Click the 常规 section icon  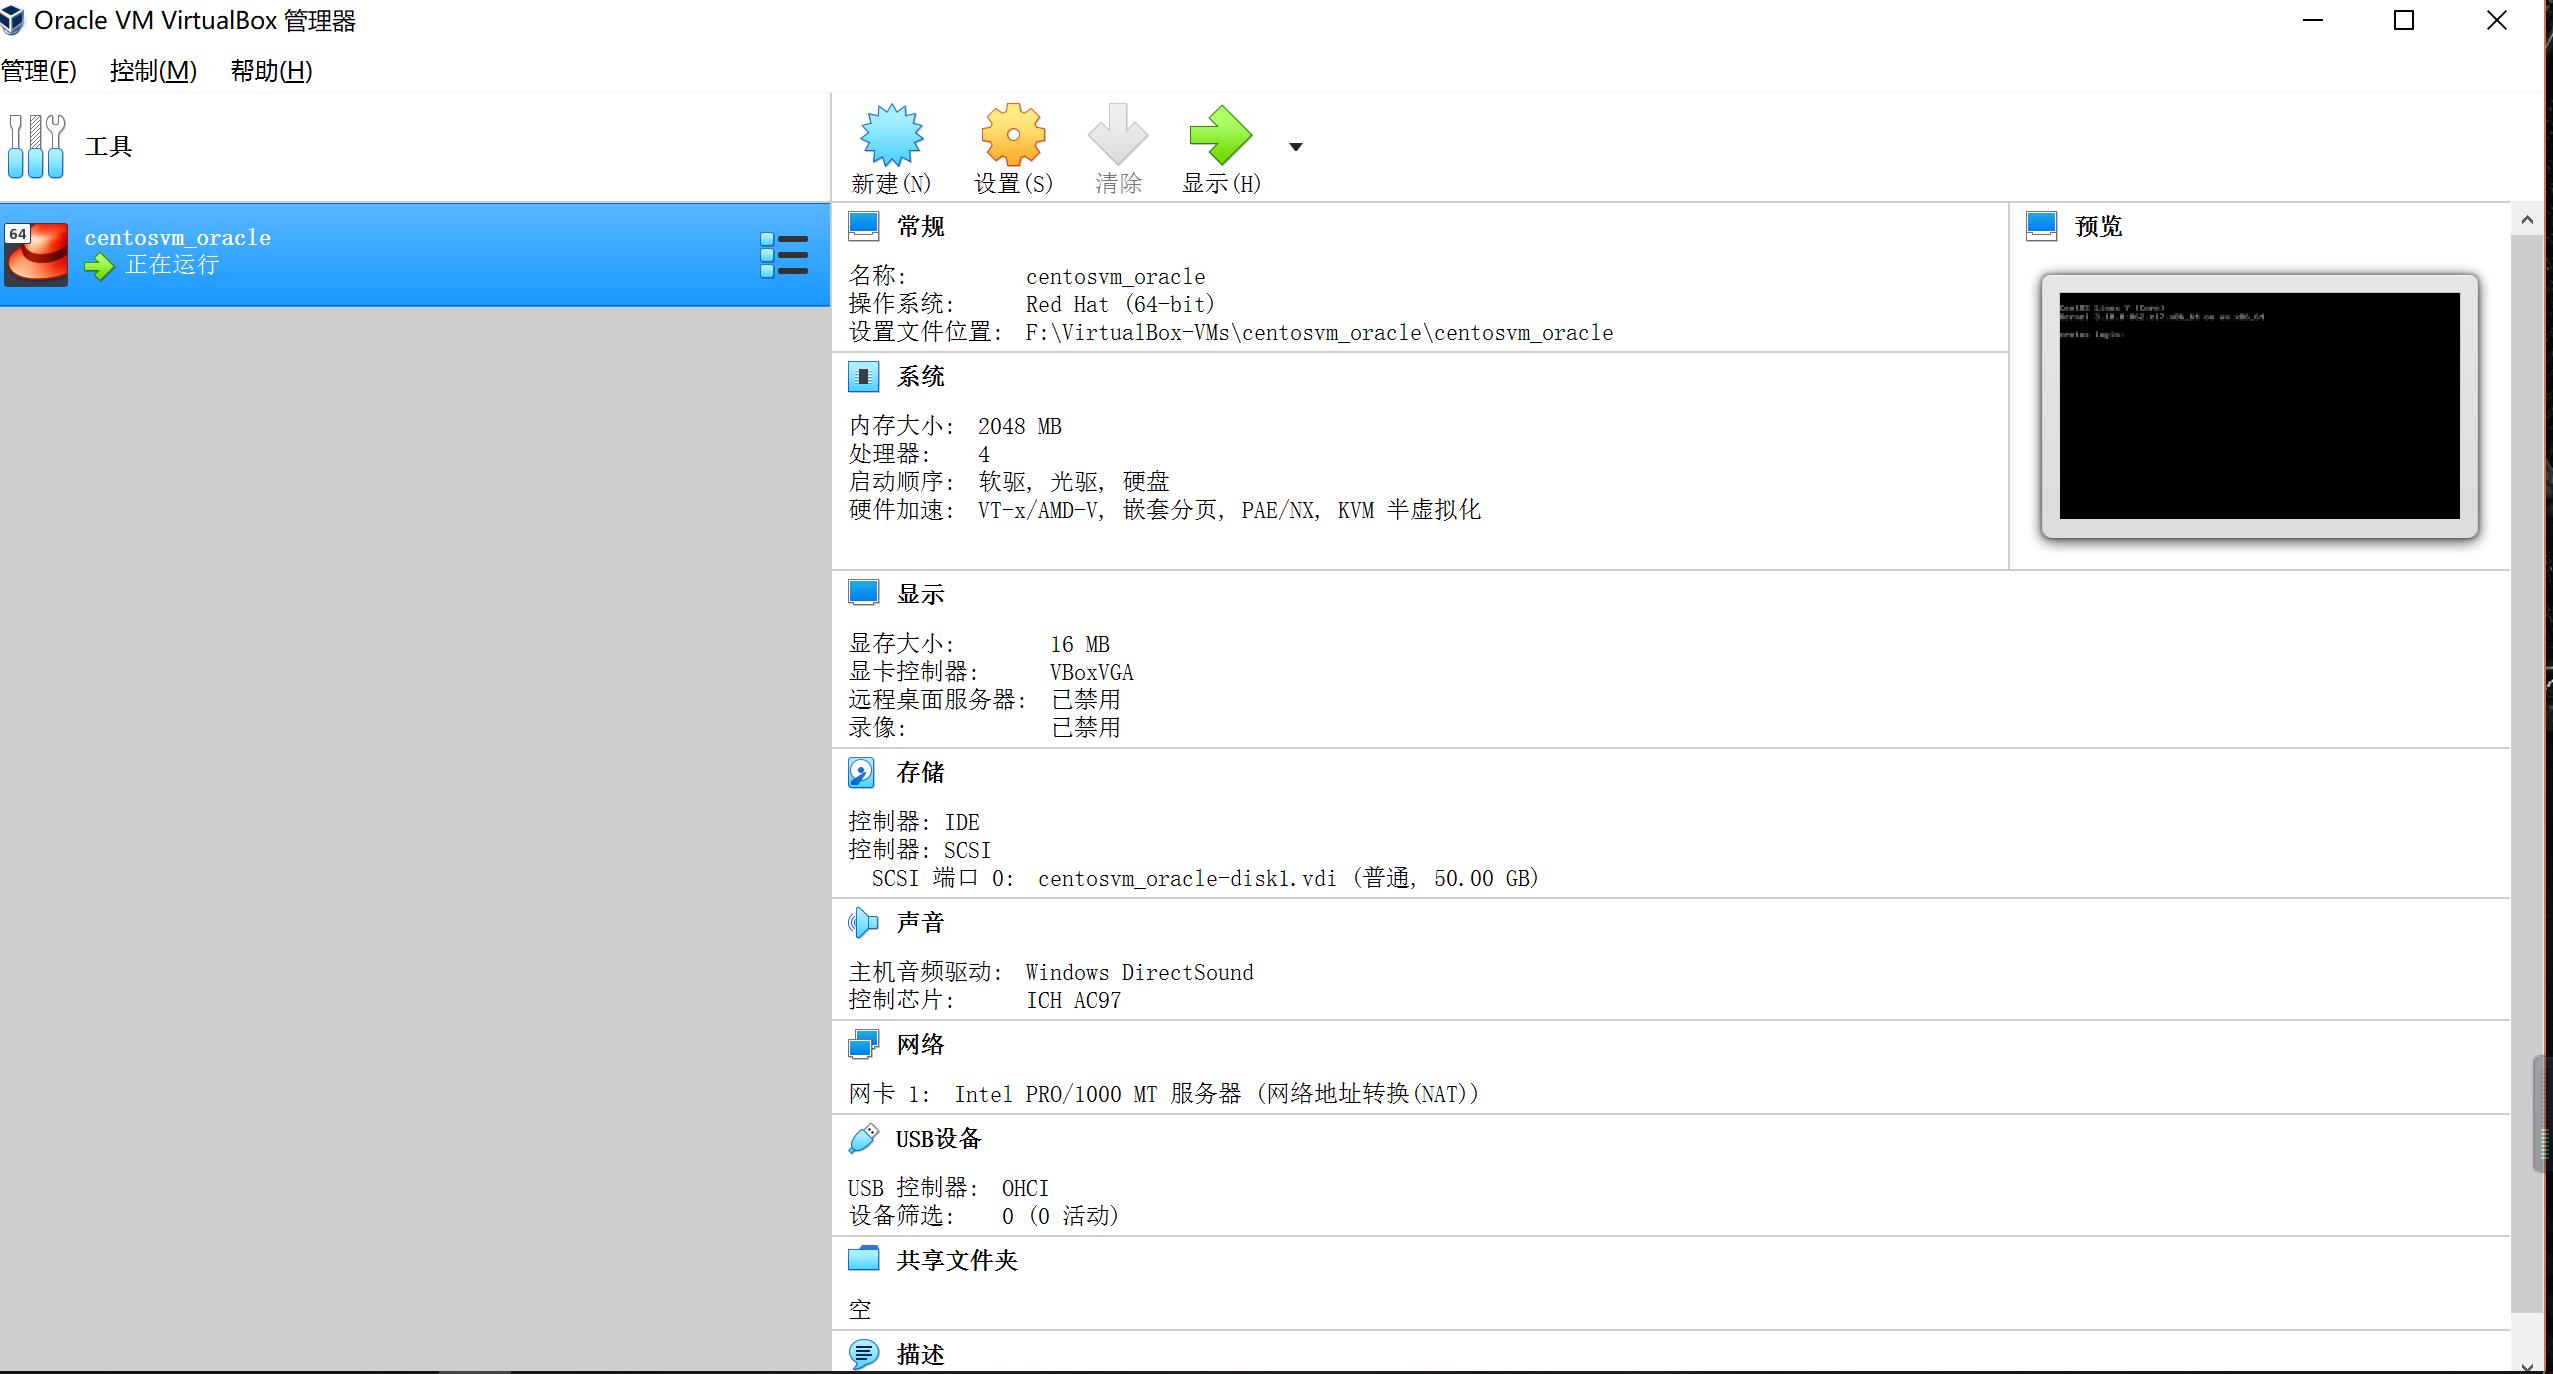864,226
